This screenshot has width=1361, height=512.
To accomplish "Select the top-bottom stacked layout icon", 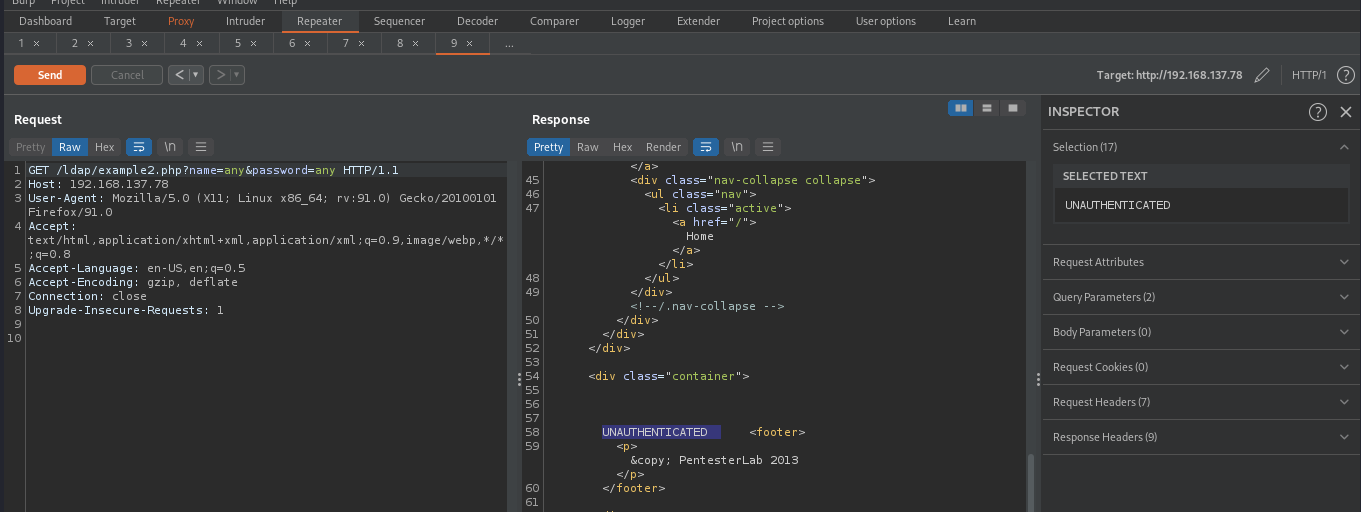I will point(987,108).
